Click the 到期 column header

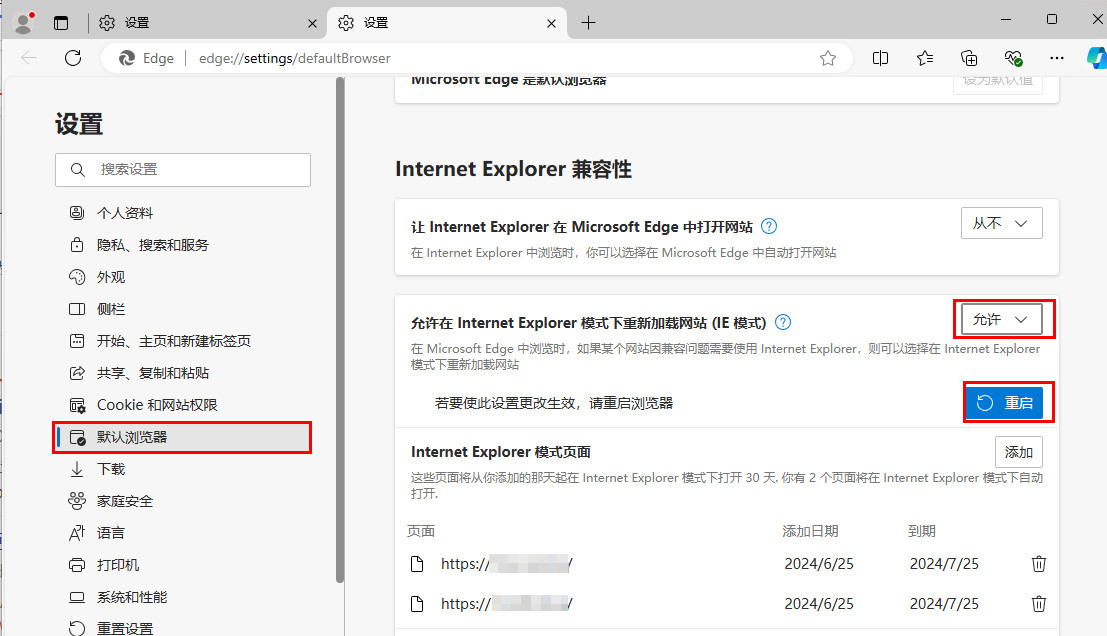coord(922,531)
